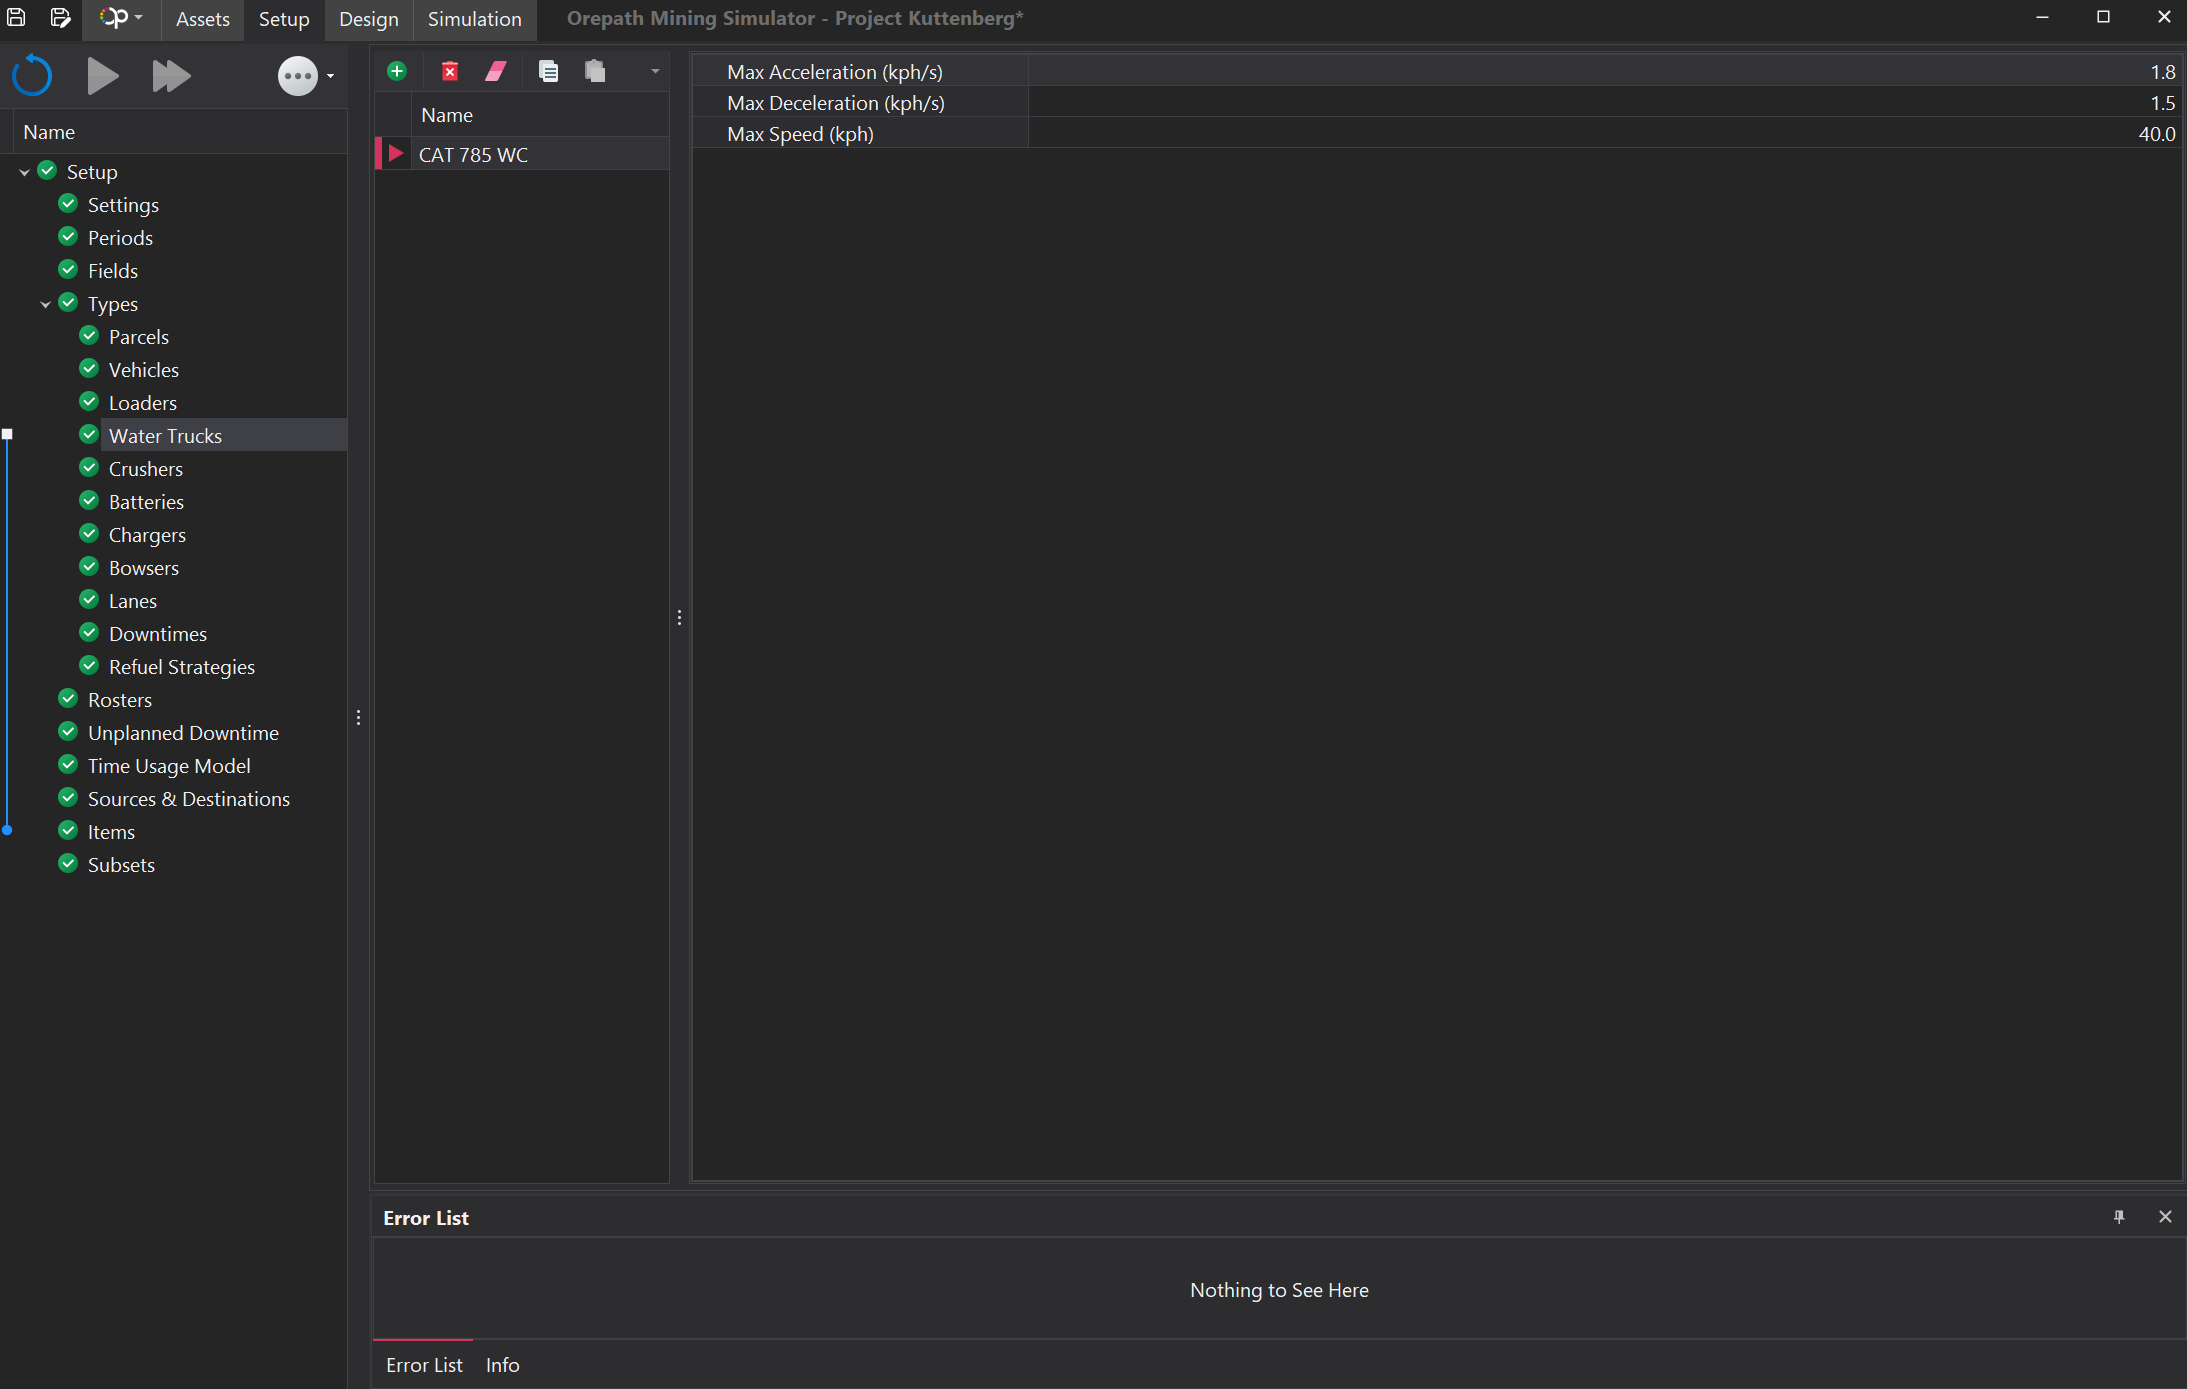This screenshot has height=1389, width=2187.
Task: Open Unplanned Downtime tree item
Action: 183,733
